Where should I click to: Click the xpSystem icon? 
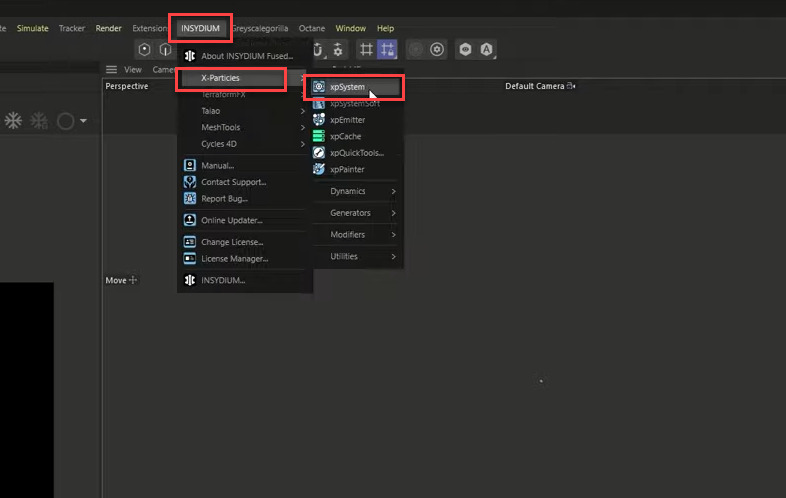[319, 87]
